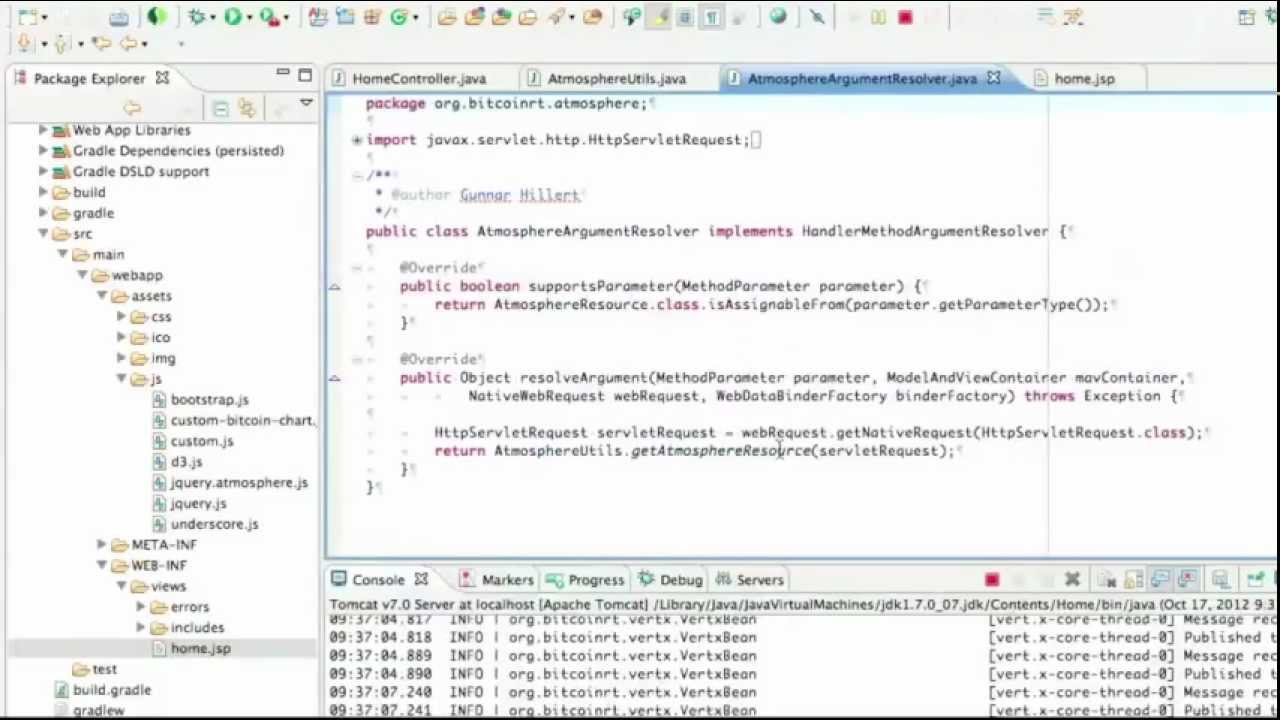Fold the supportsParameter method
The width and height of the screenshot is (1280, 720).
[x=357, y=268]
